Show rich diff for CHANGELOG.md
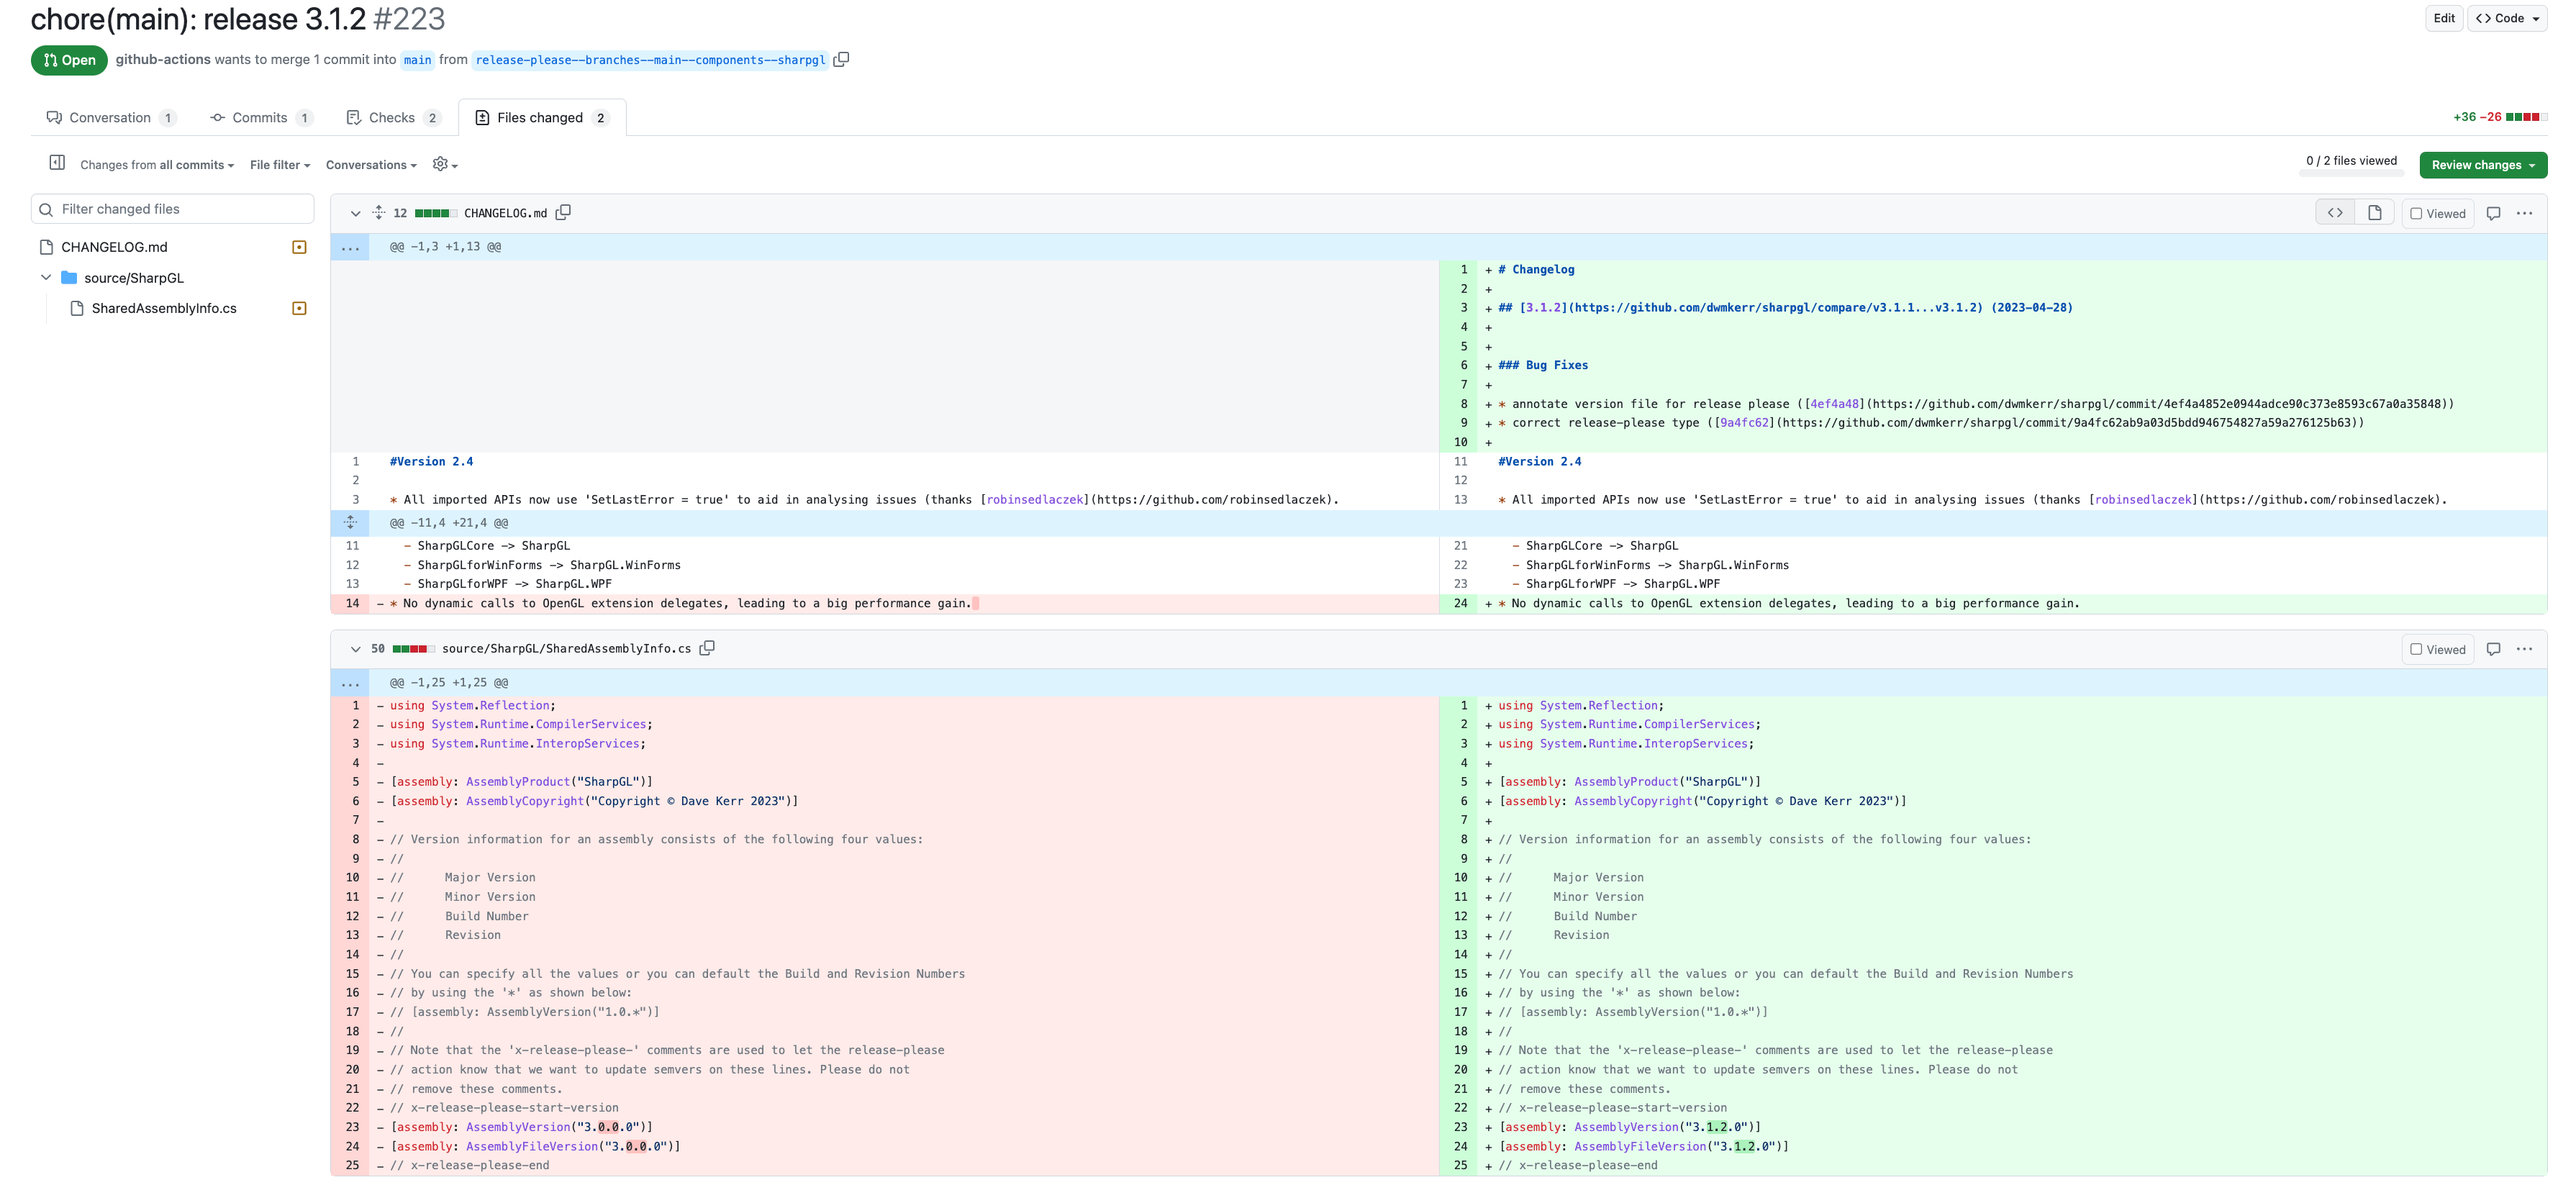 [2374, 213]
